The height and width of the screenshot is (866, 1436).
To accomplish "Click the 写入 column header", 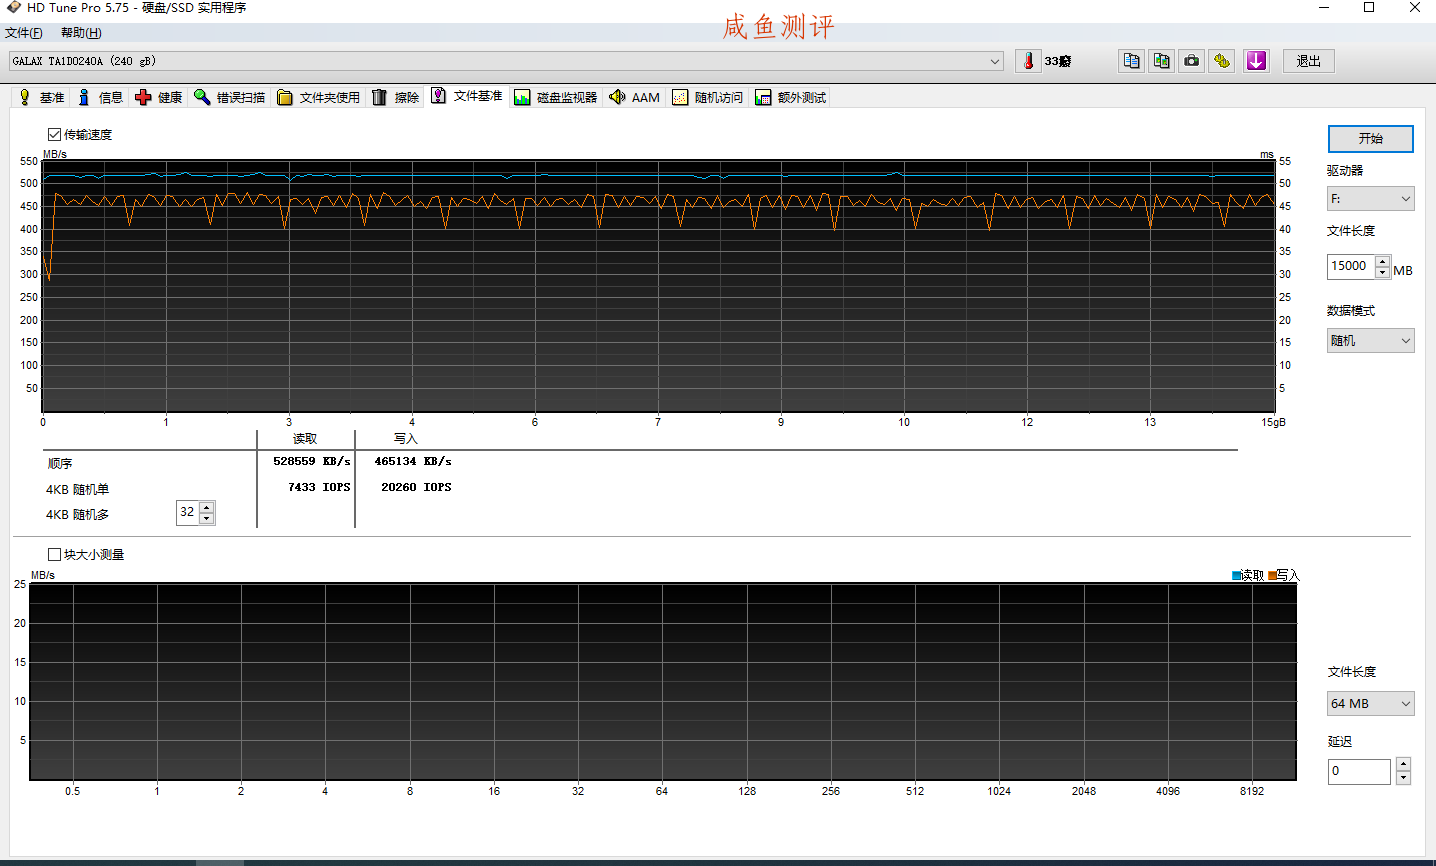I will coord(405,439).
